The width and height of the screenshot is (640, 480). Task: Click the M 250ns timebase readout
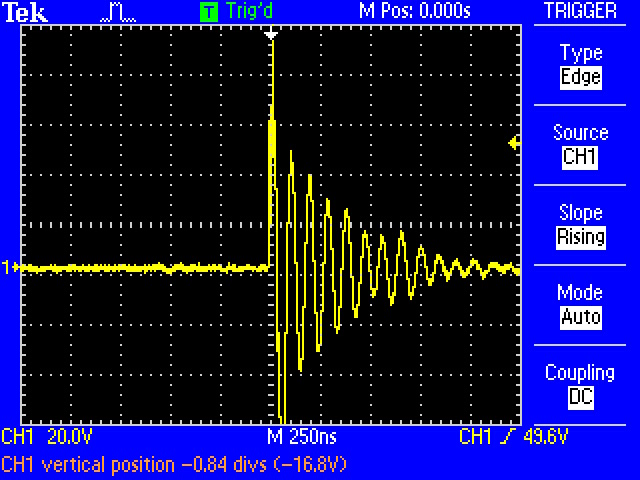pos(302,437)
